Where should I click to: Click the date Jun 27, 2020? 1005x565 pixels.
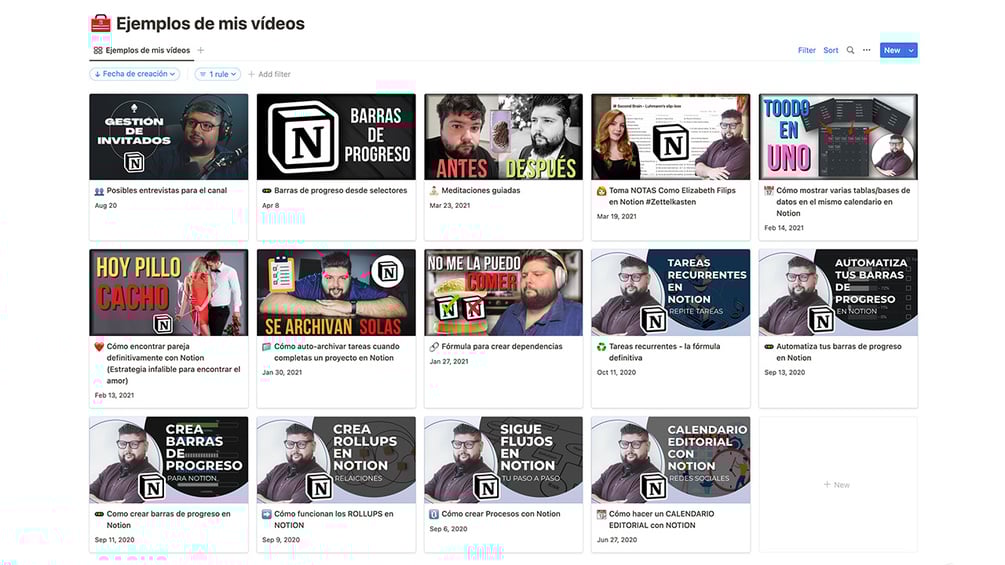[617, 540]
